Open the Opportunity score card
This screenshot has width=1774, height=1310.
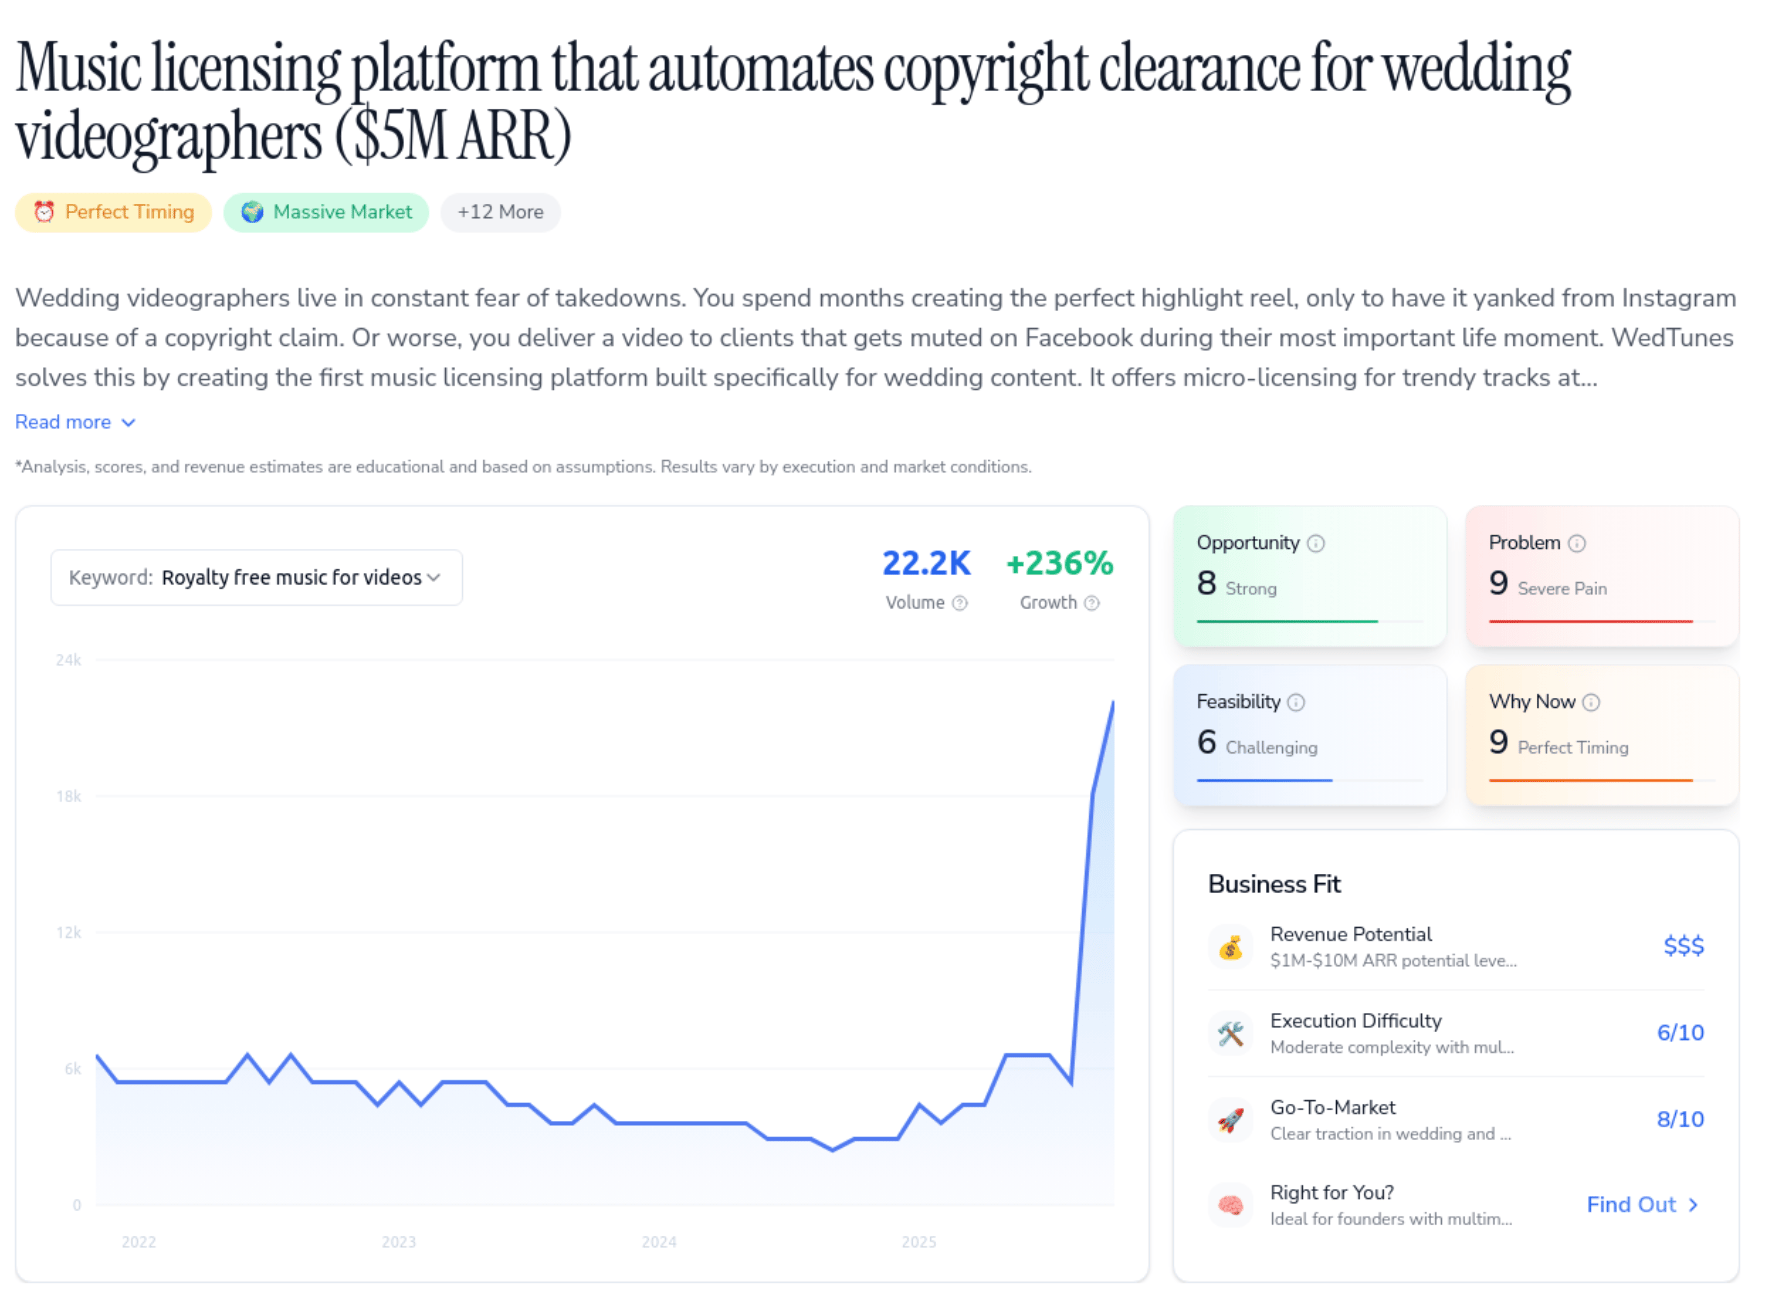[x=1309, y=575]
